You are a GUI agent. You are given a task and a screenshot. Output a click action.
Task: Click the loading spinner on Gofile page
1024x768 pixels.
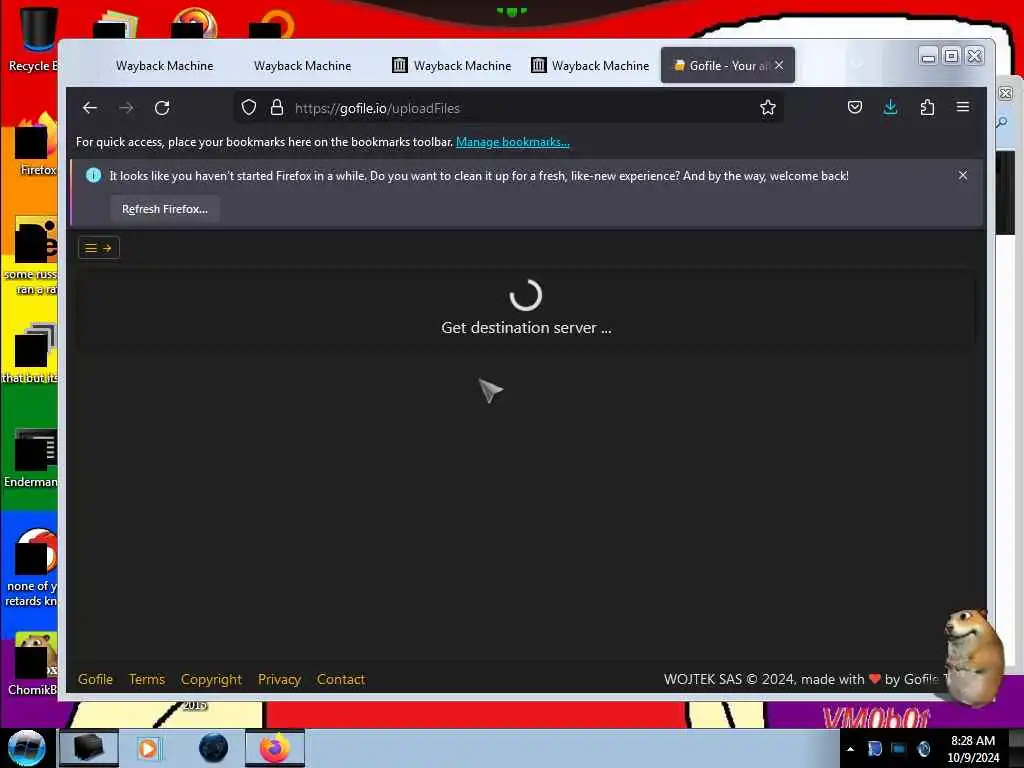tap(526, 295)
